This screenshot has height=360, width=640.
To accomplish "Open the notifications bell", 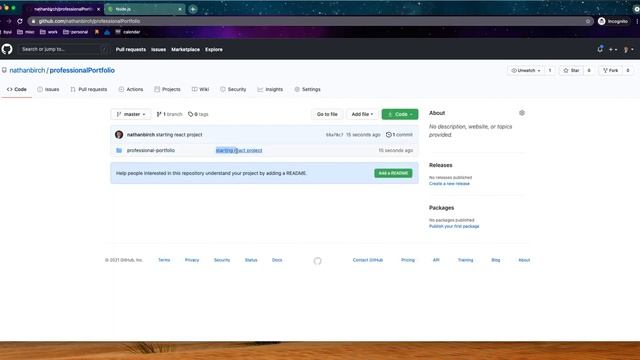I will [x=600, y=49].
